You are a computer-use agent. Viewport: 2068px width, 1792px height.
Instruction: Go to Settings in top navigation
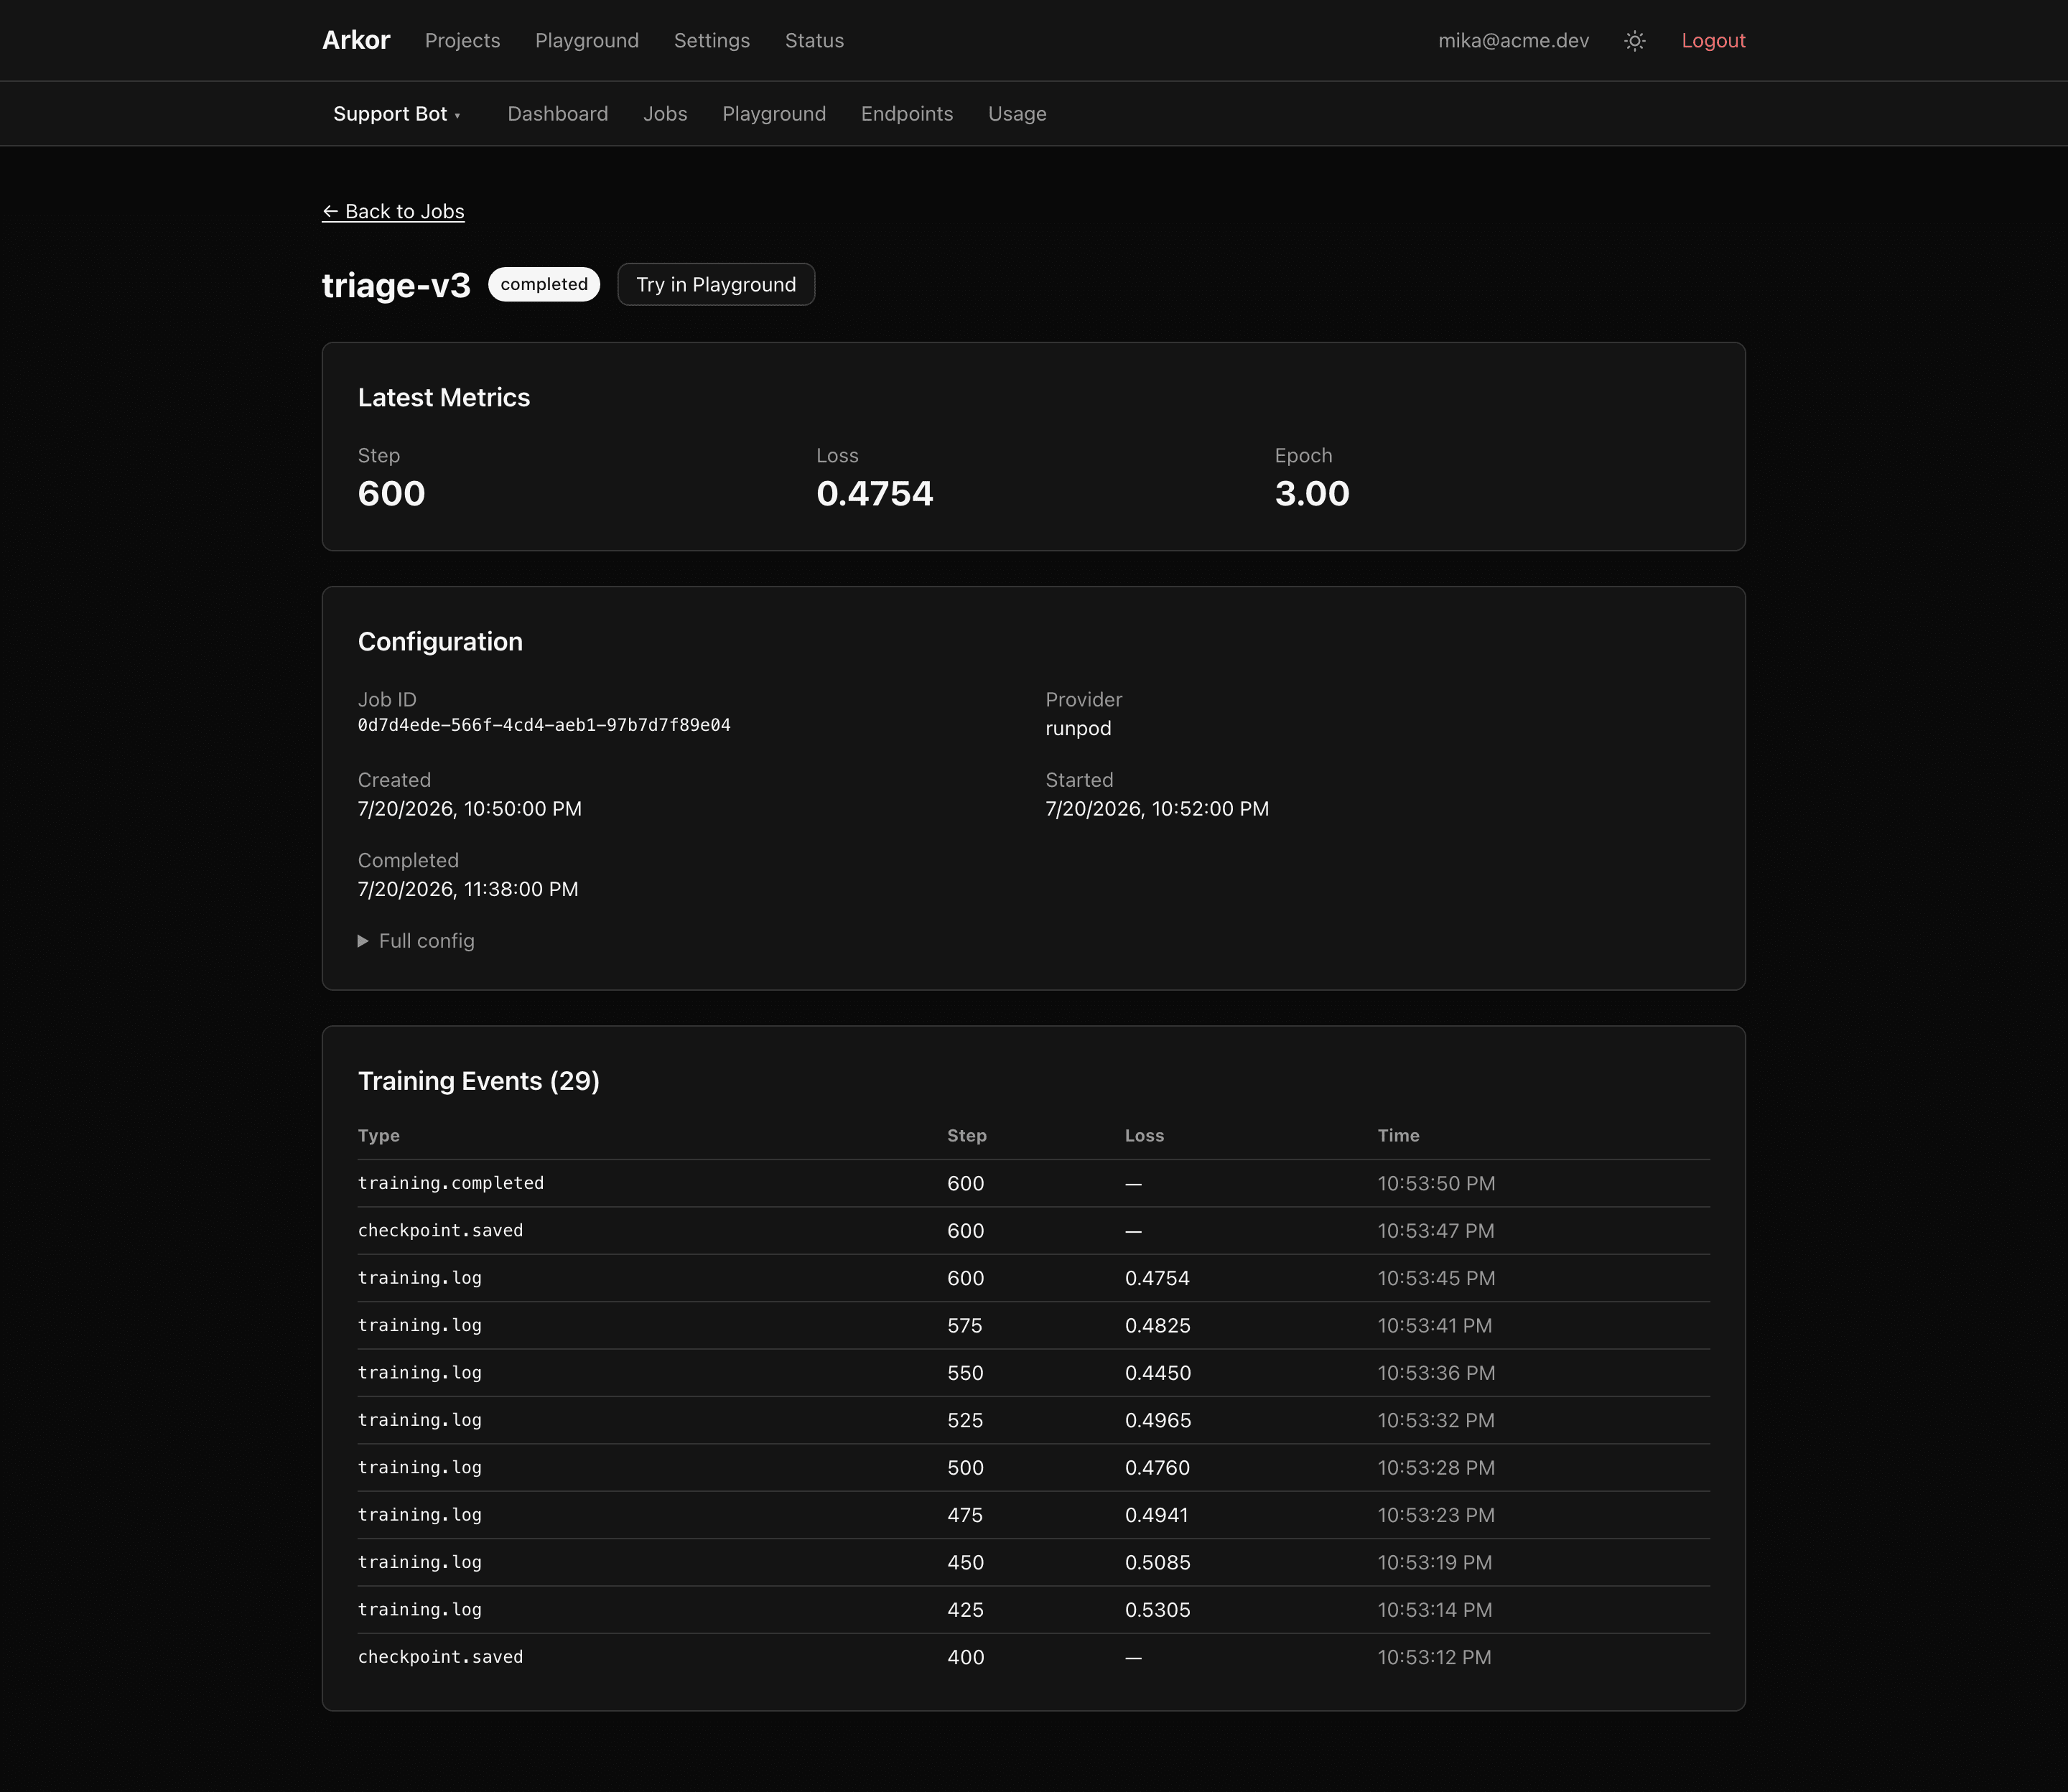point(712,41)
